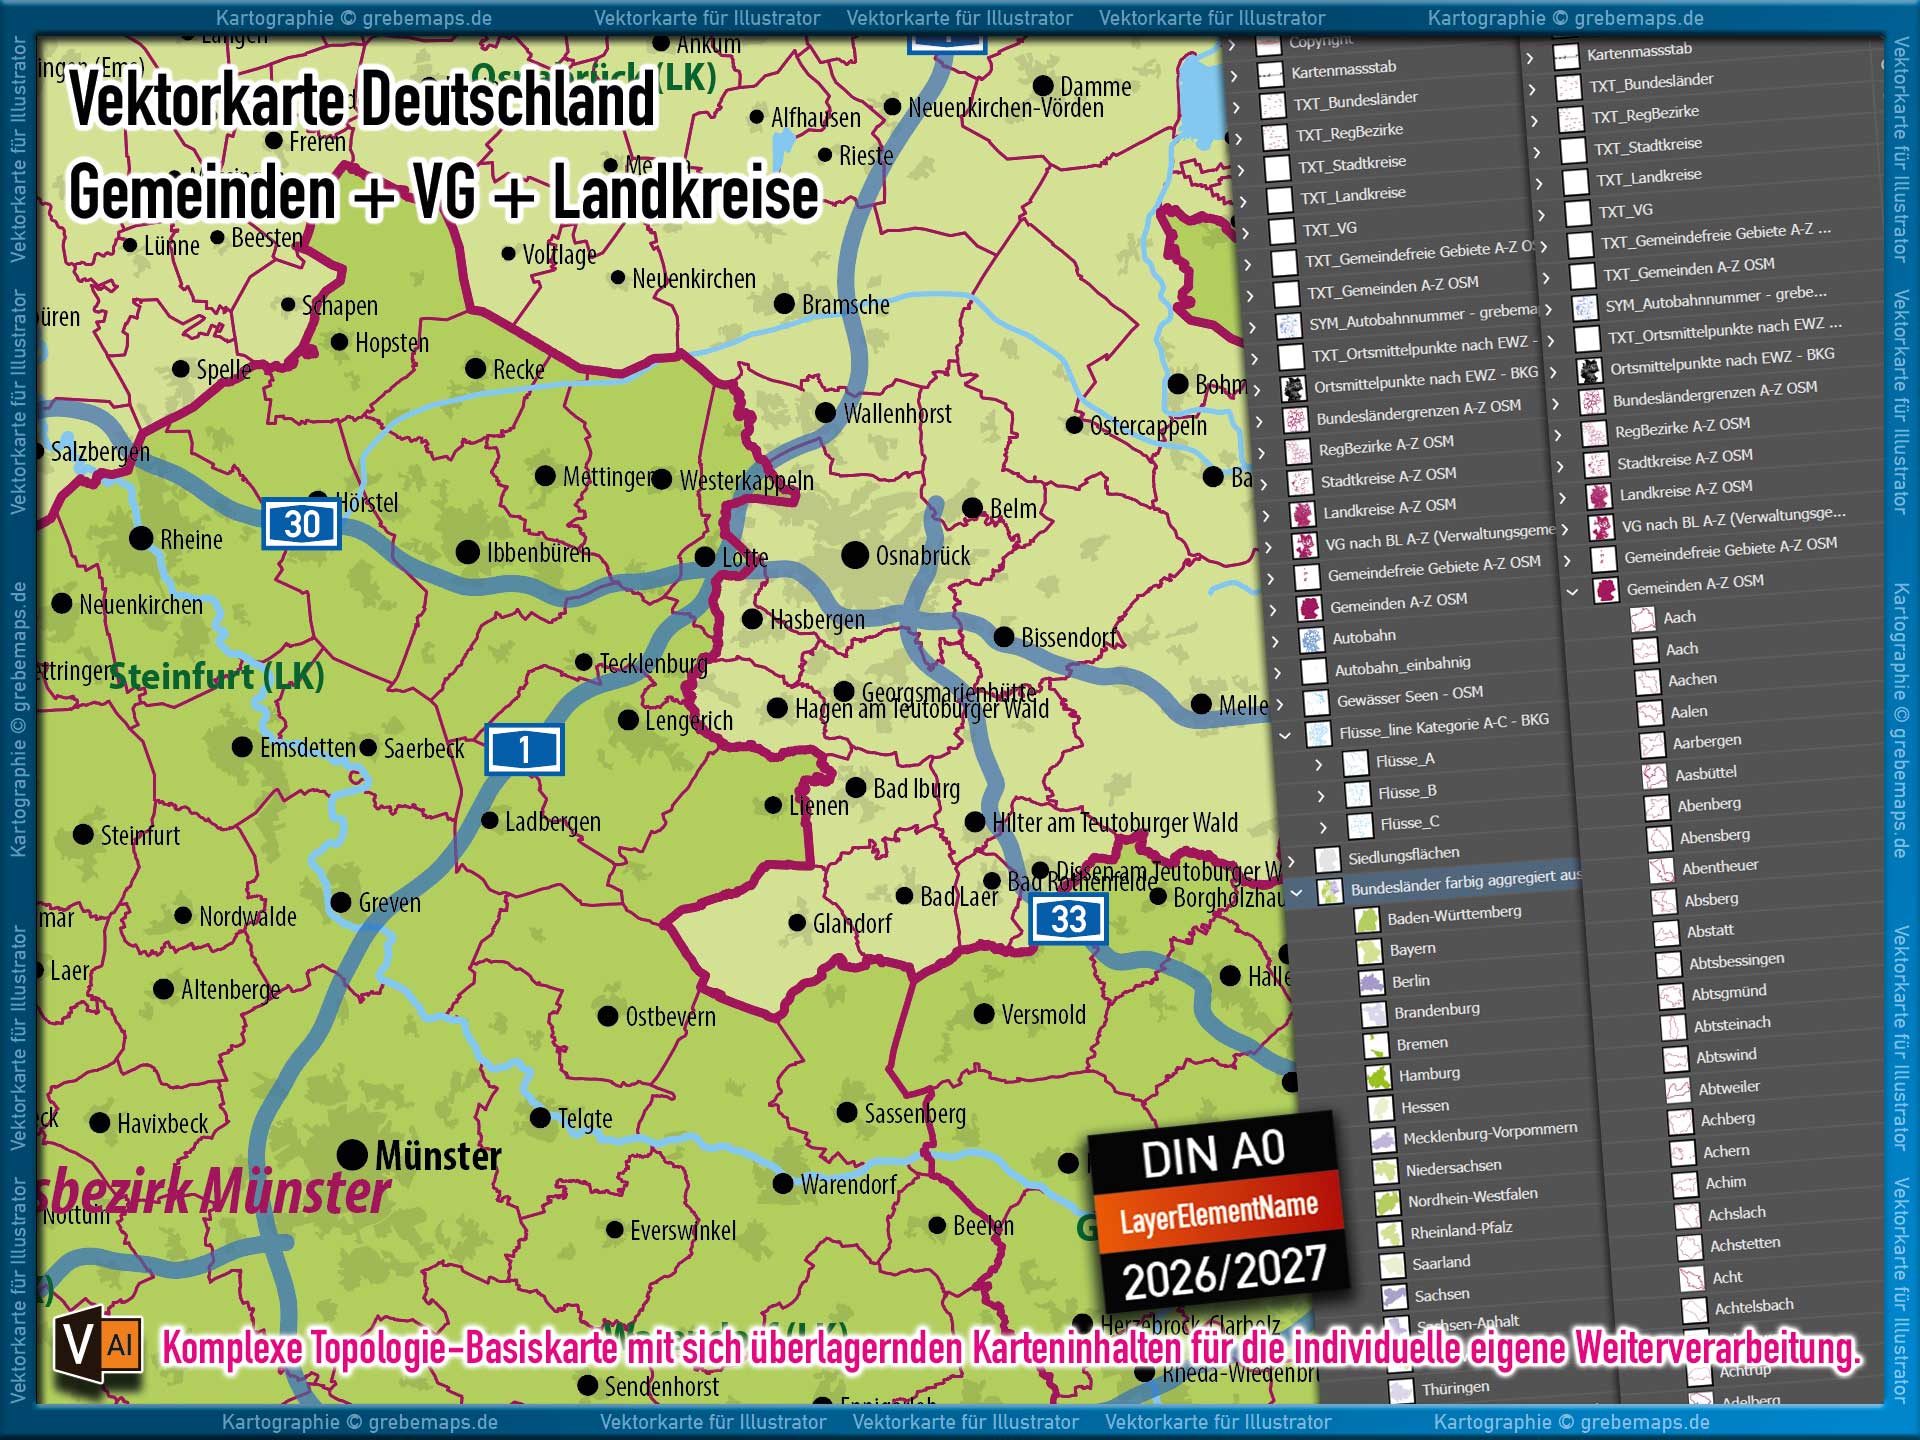
Task: Click the Autobahn 33 shield on map
Action: 1068,919
